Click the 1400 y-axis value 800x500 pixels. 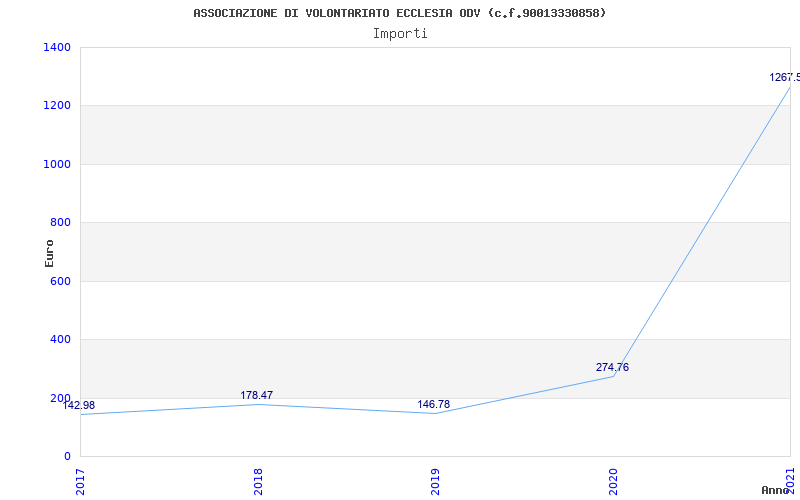[57, 47]
